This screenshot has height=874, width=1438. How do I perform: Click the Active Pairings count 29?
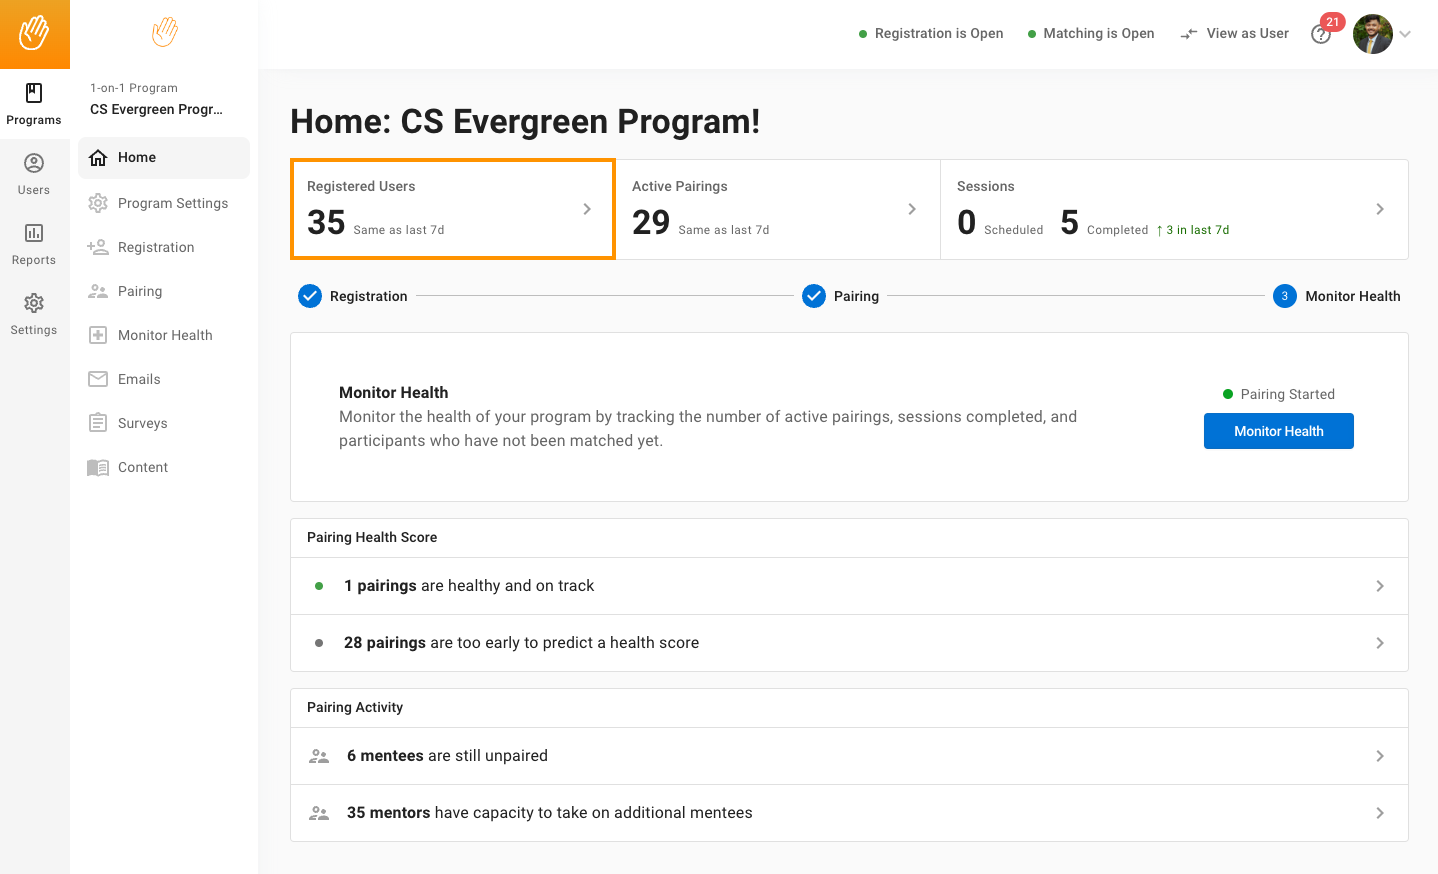tap(651, 222)
